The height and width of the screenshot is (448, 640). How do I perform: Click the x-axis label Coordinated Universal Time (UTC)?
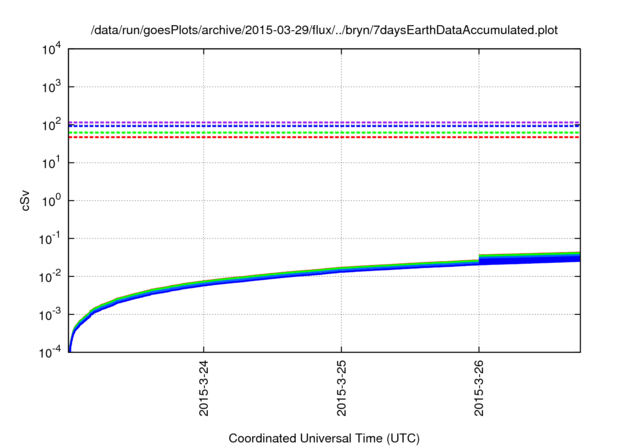point(324,439)
